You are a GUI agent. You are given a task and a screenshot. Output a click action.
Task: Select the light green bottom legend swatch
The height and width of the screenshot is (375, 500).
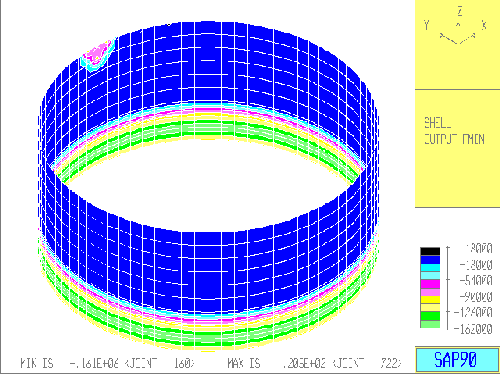[x=430, y=324]
